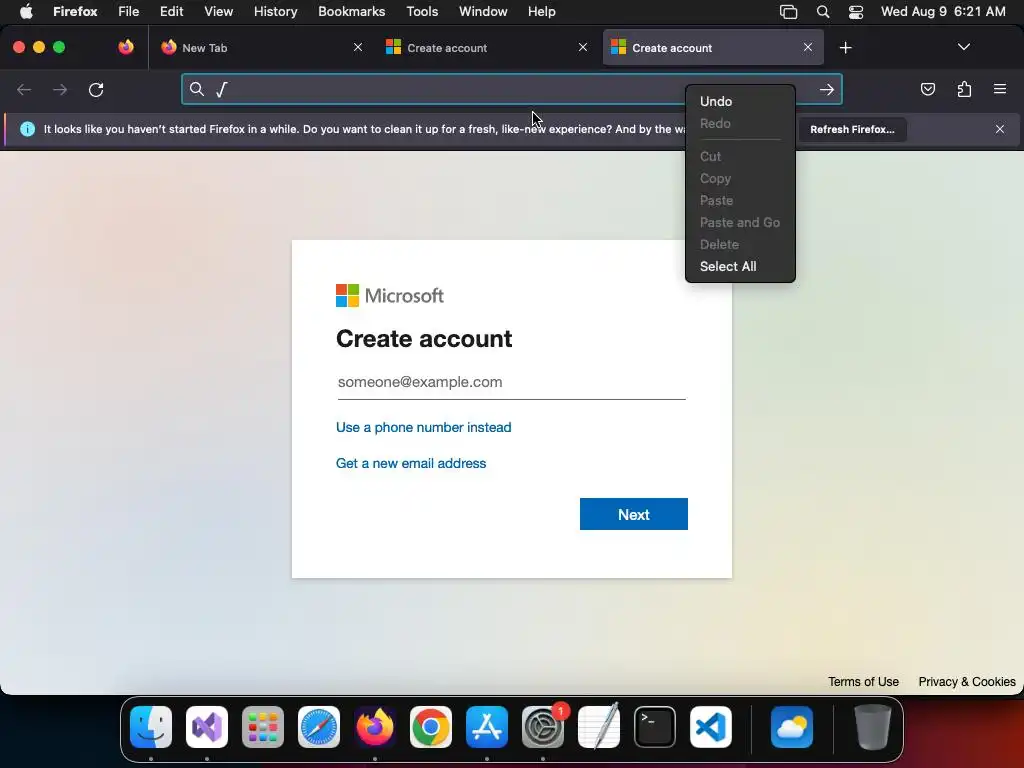Open the View menu
The height and width of the screenshot is (768, 1024).
(x=218, y=11)
